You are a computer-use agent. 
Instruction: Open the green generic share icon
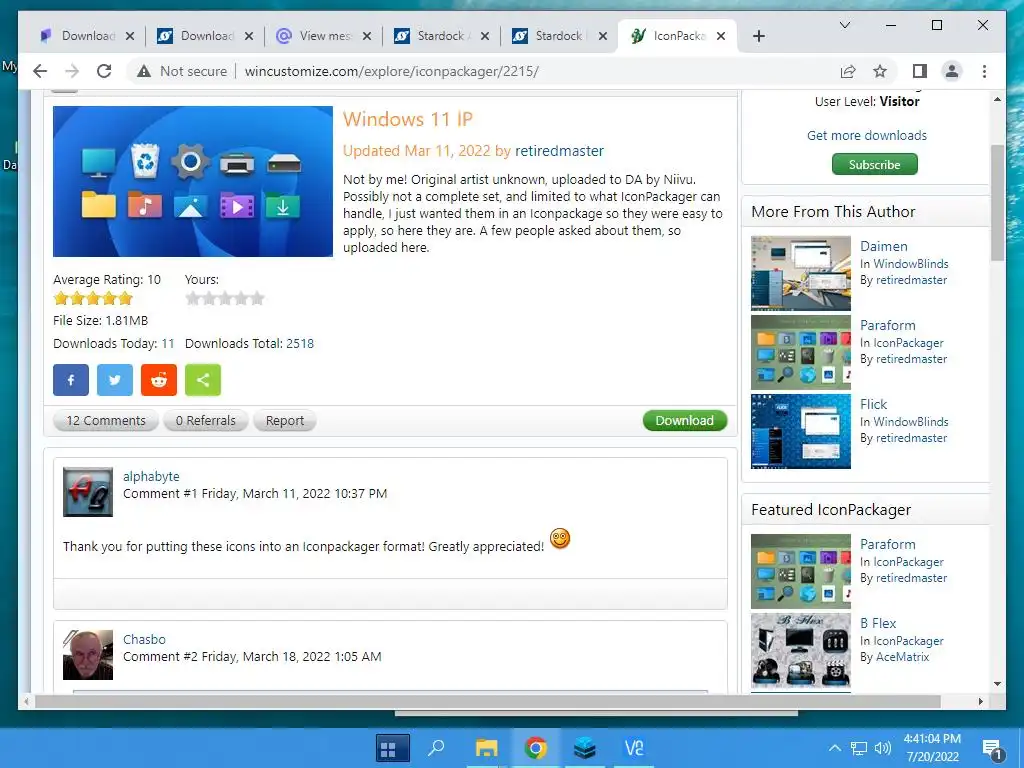tap(203, 380)
